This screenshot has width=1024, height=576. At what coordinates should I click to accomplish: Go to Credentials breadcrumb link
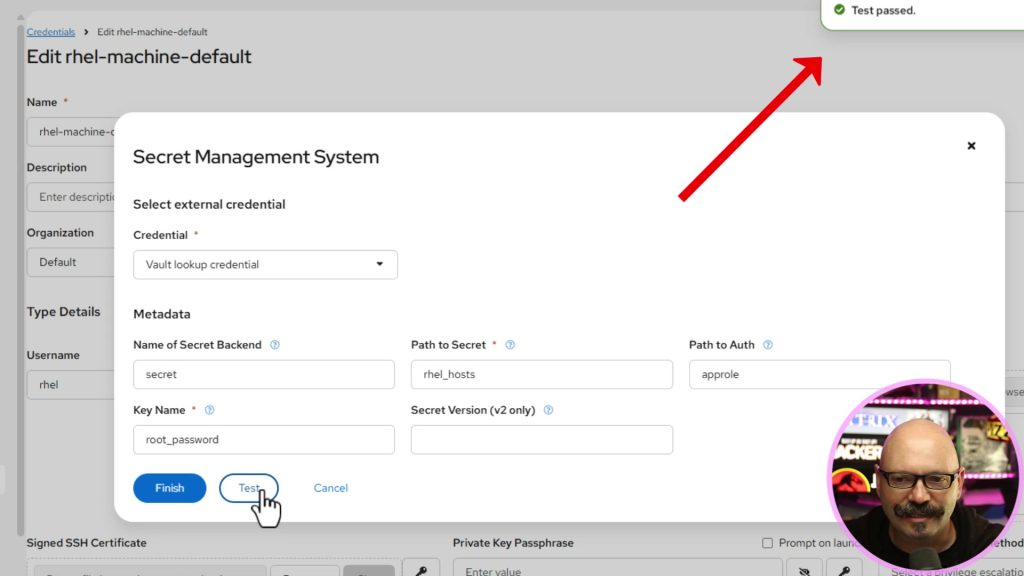click(x=50, y=32)
